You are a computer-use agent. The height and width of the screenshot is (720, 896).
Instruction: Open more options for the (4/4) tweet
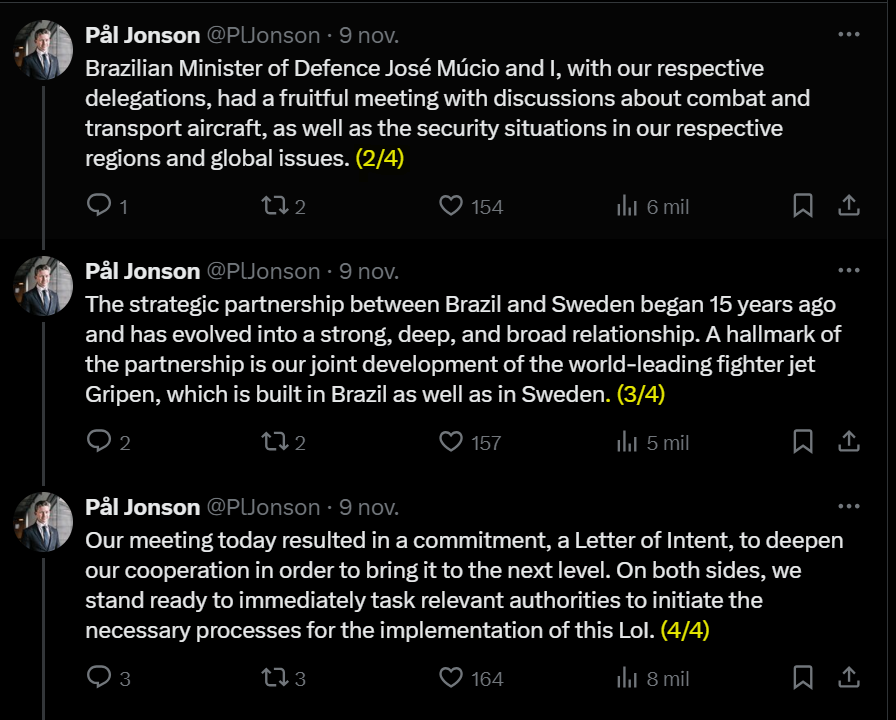(x=849, y=506)
